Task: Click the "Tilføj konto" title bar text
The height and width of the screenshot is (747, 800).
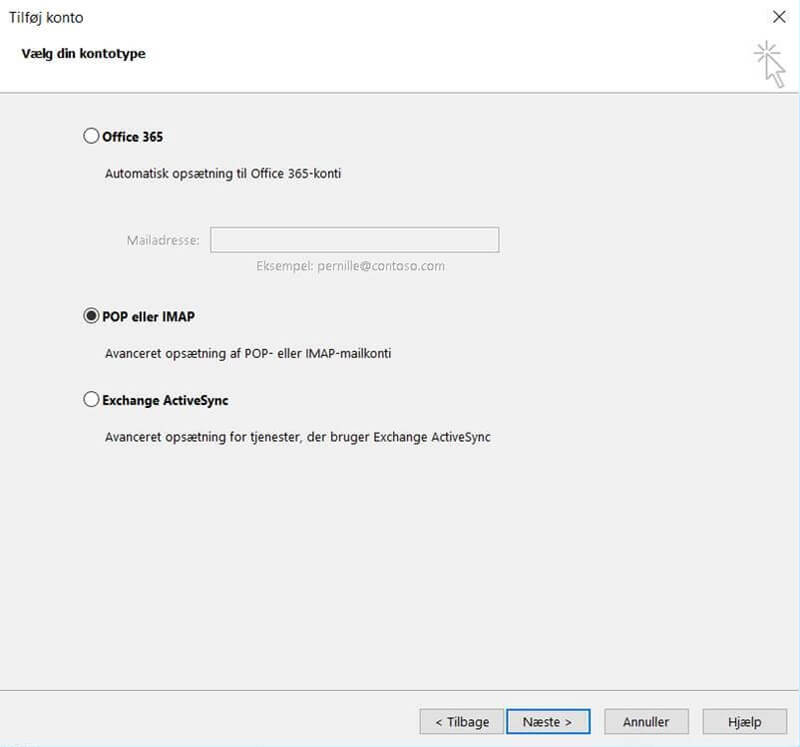Action: (46, 17)
